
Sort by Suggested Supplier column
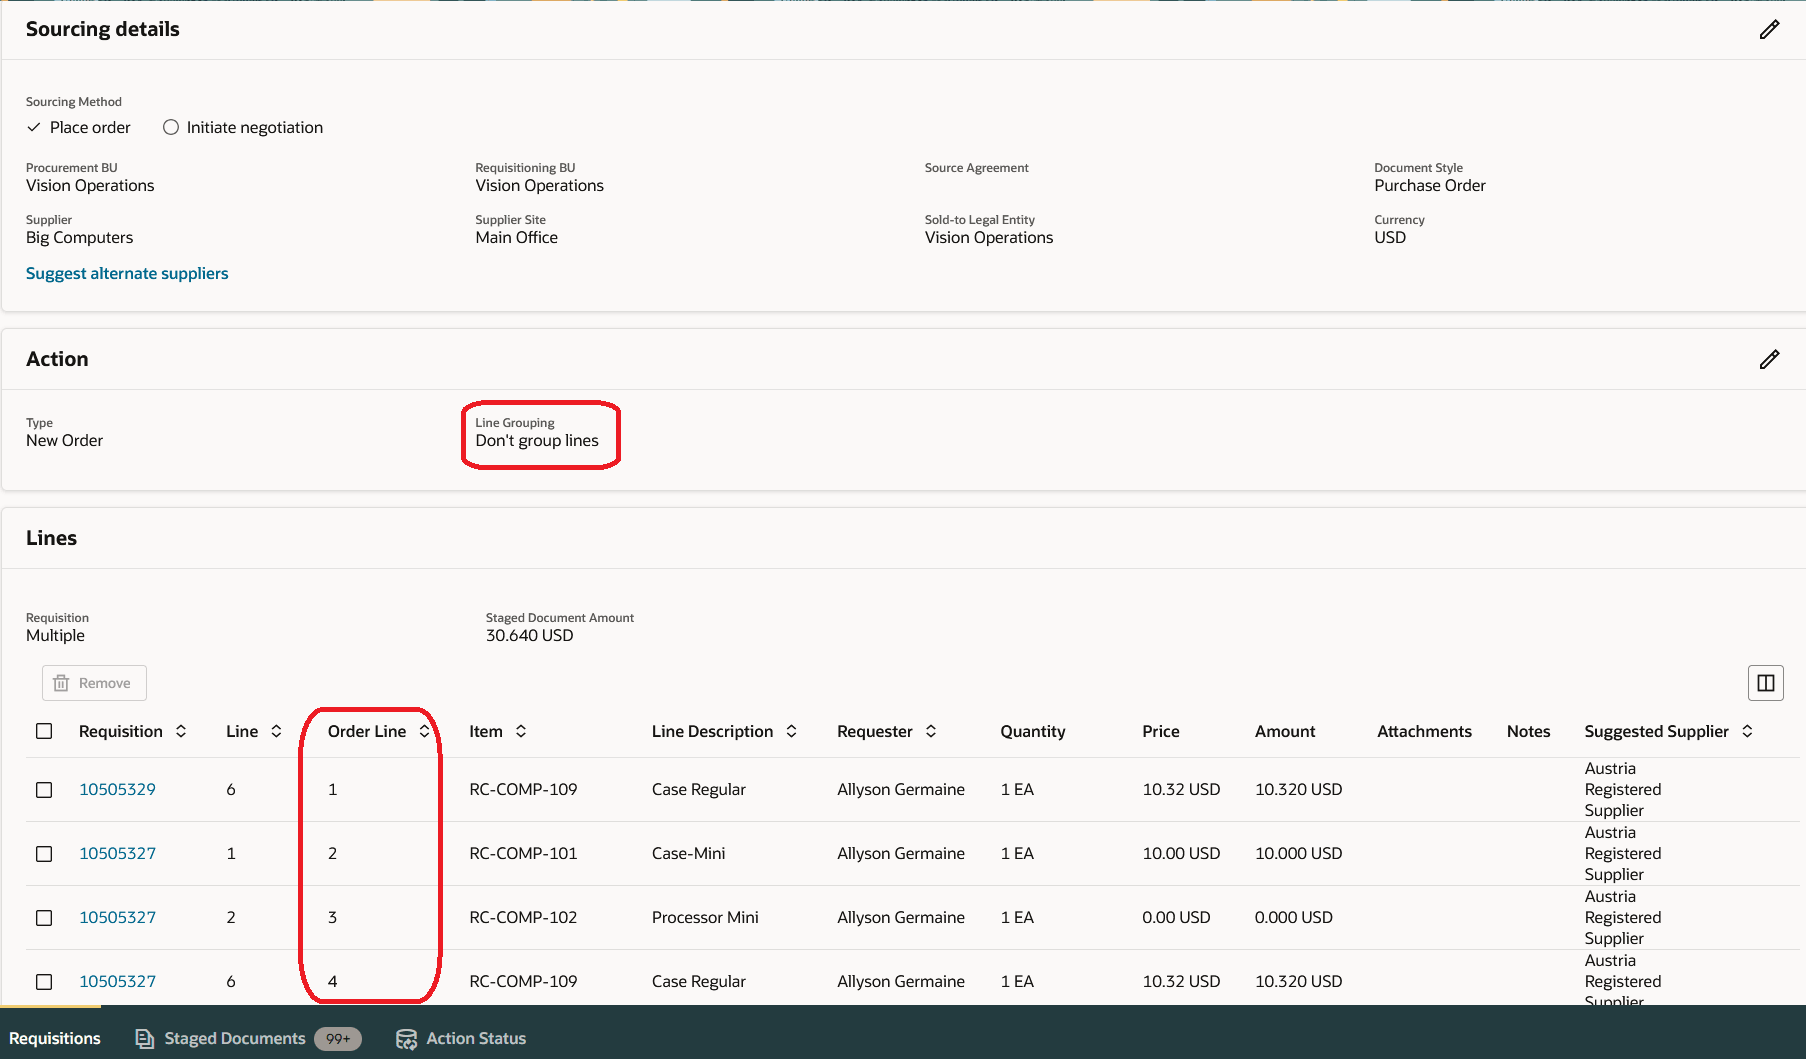coord(1747,731)
